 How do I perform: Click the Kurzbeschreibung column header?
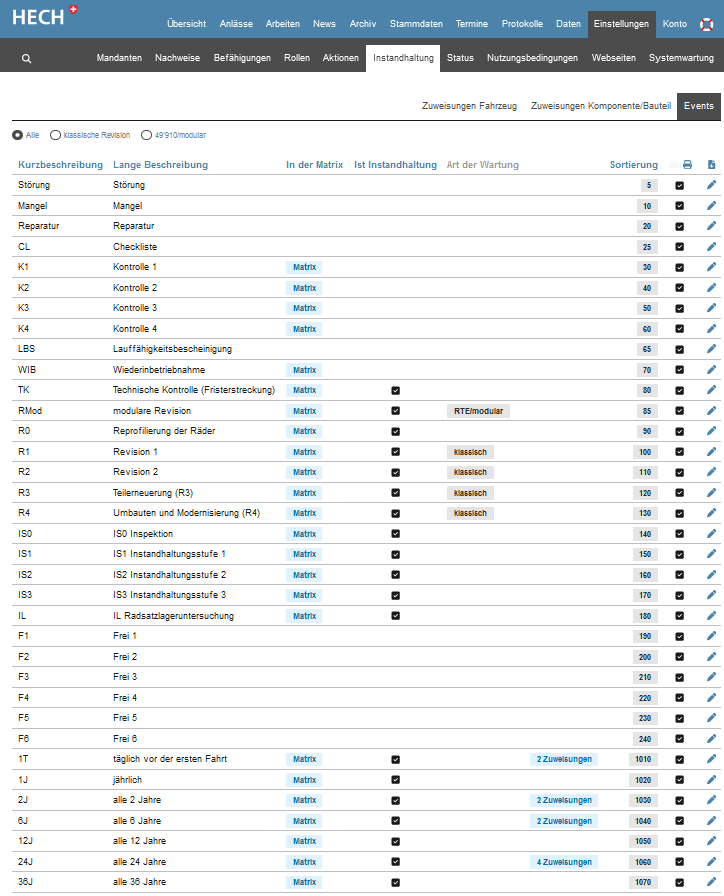pyautogui.click(x=60, y=165)
